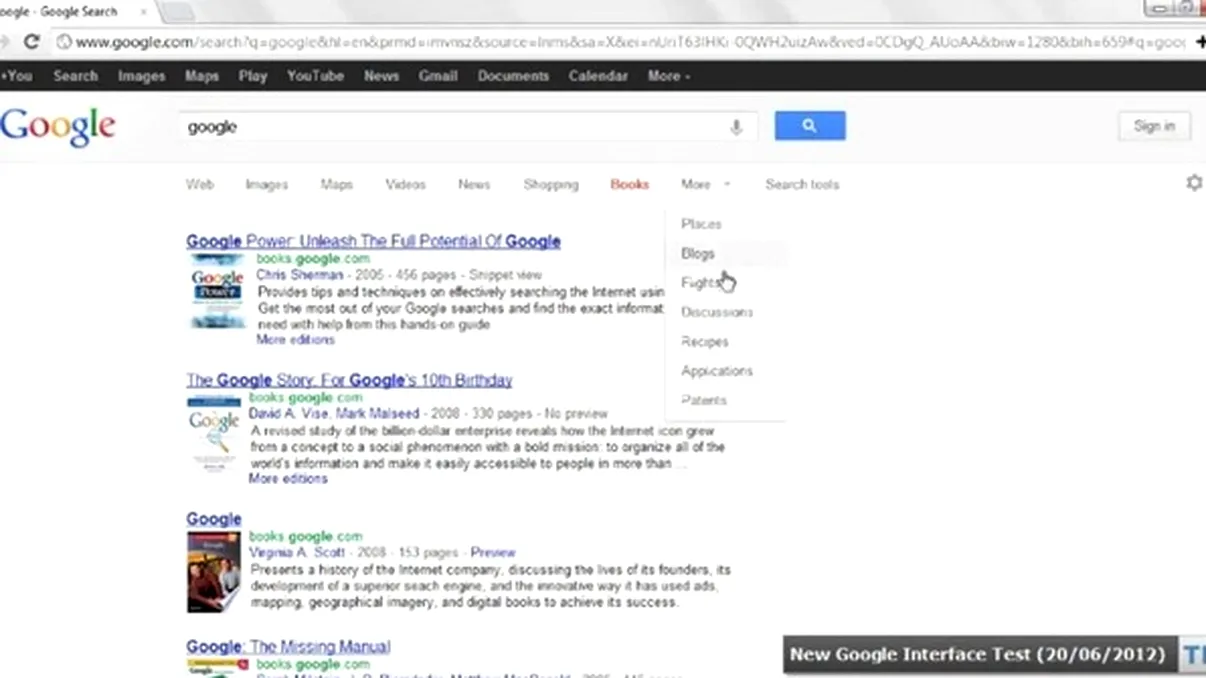Switch to the Web results tab

pyautogui.click(x=200, y=185)
